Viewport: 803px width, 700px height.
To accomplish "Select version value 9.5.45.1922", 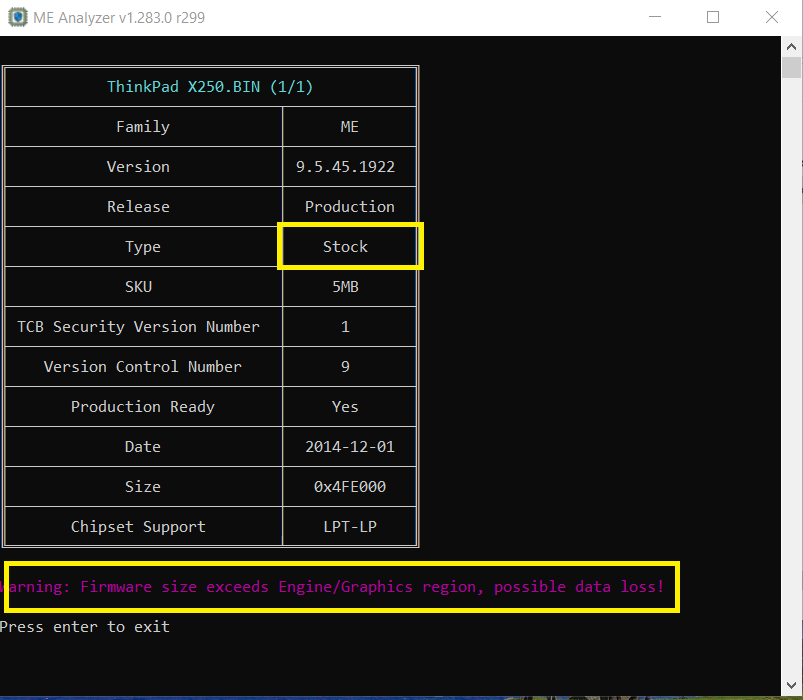I will [x=345, y=166].
